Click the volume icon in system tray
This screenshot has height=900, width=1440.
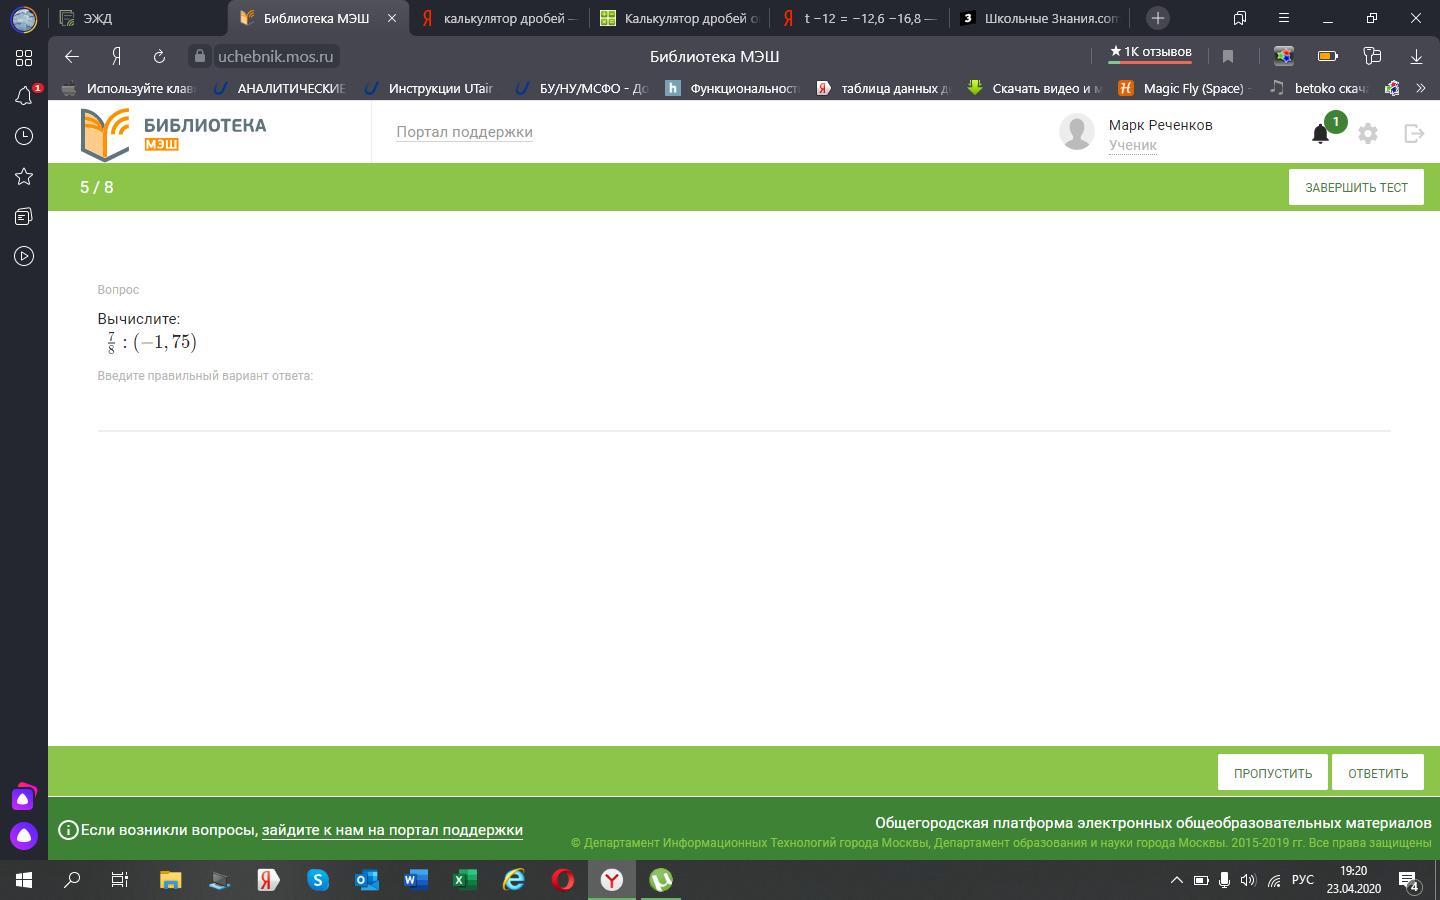click(1248, 880)
